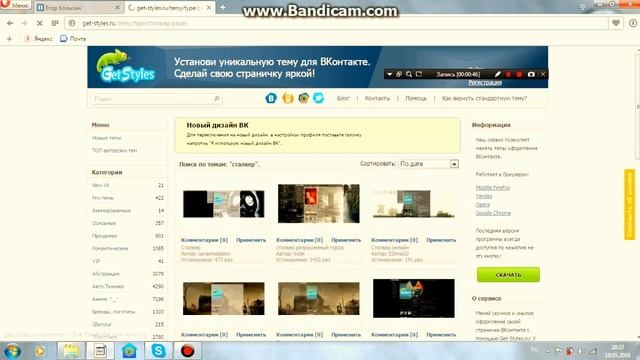
Task: Click the orange side feedback tab
Action: tap(629, 204)
